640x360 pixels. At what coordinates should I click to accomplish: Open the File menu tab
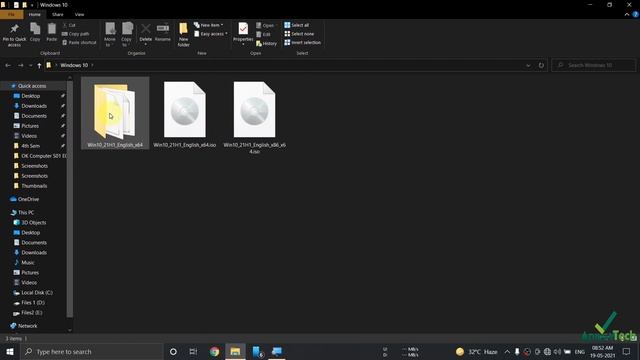[11, 14]
